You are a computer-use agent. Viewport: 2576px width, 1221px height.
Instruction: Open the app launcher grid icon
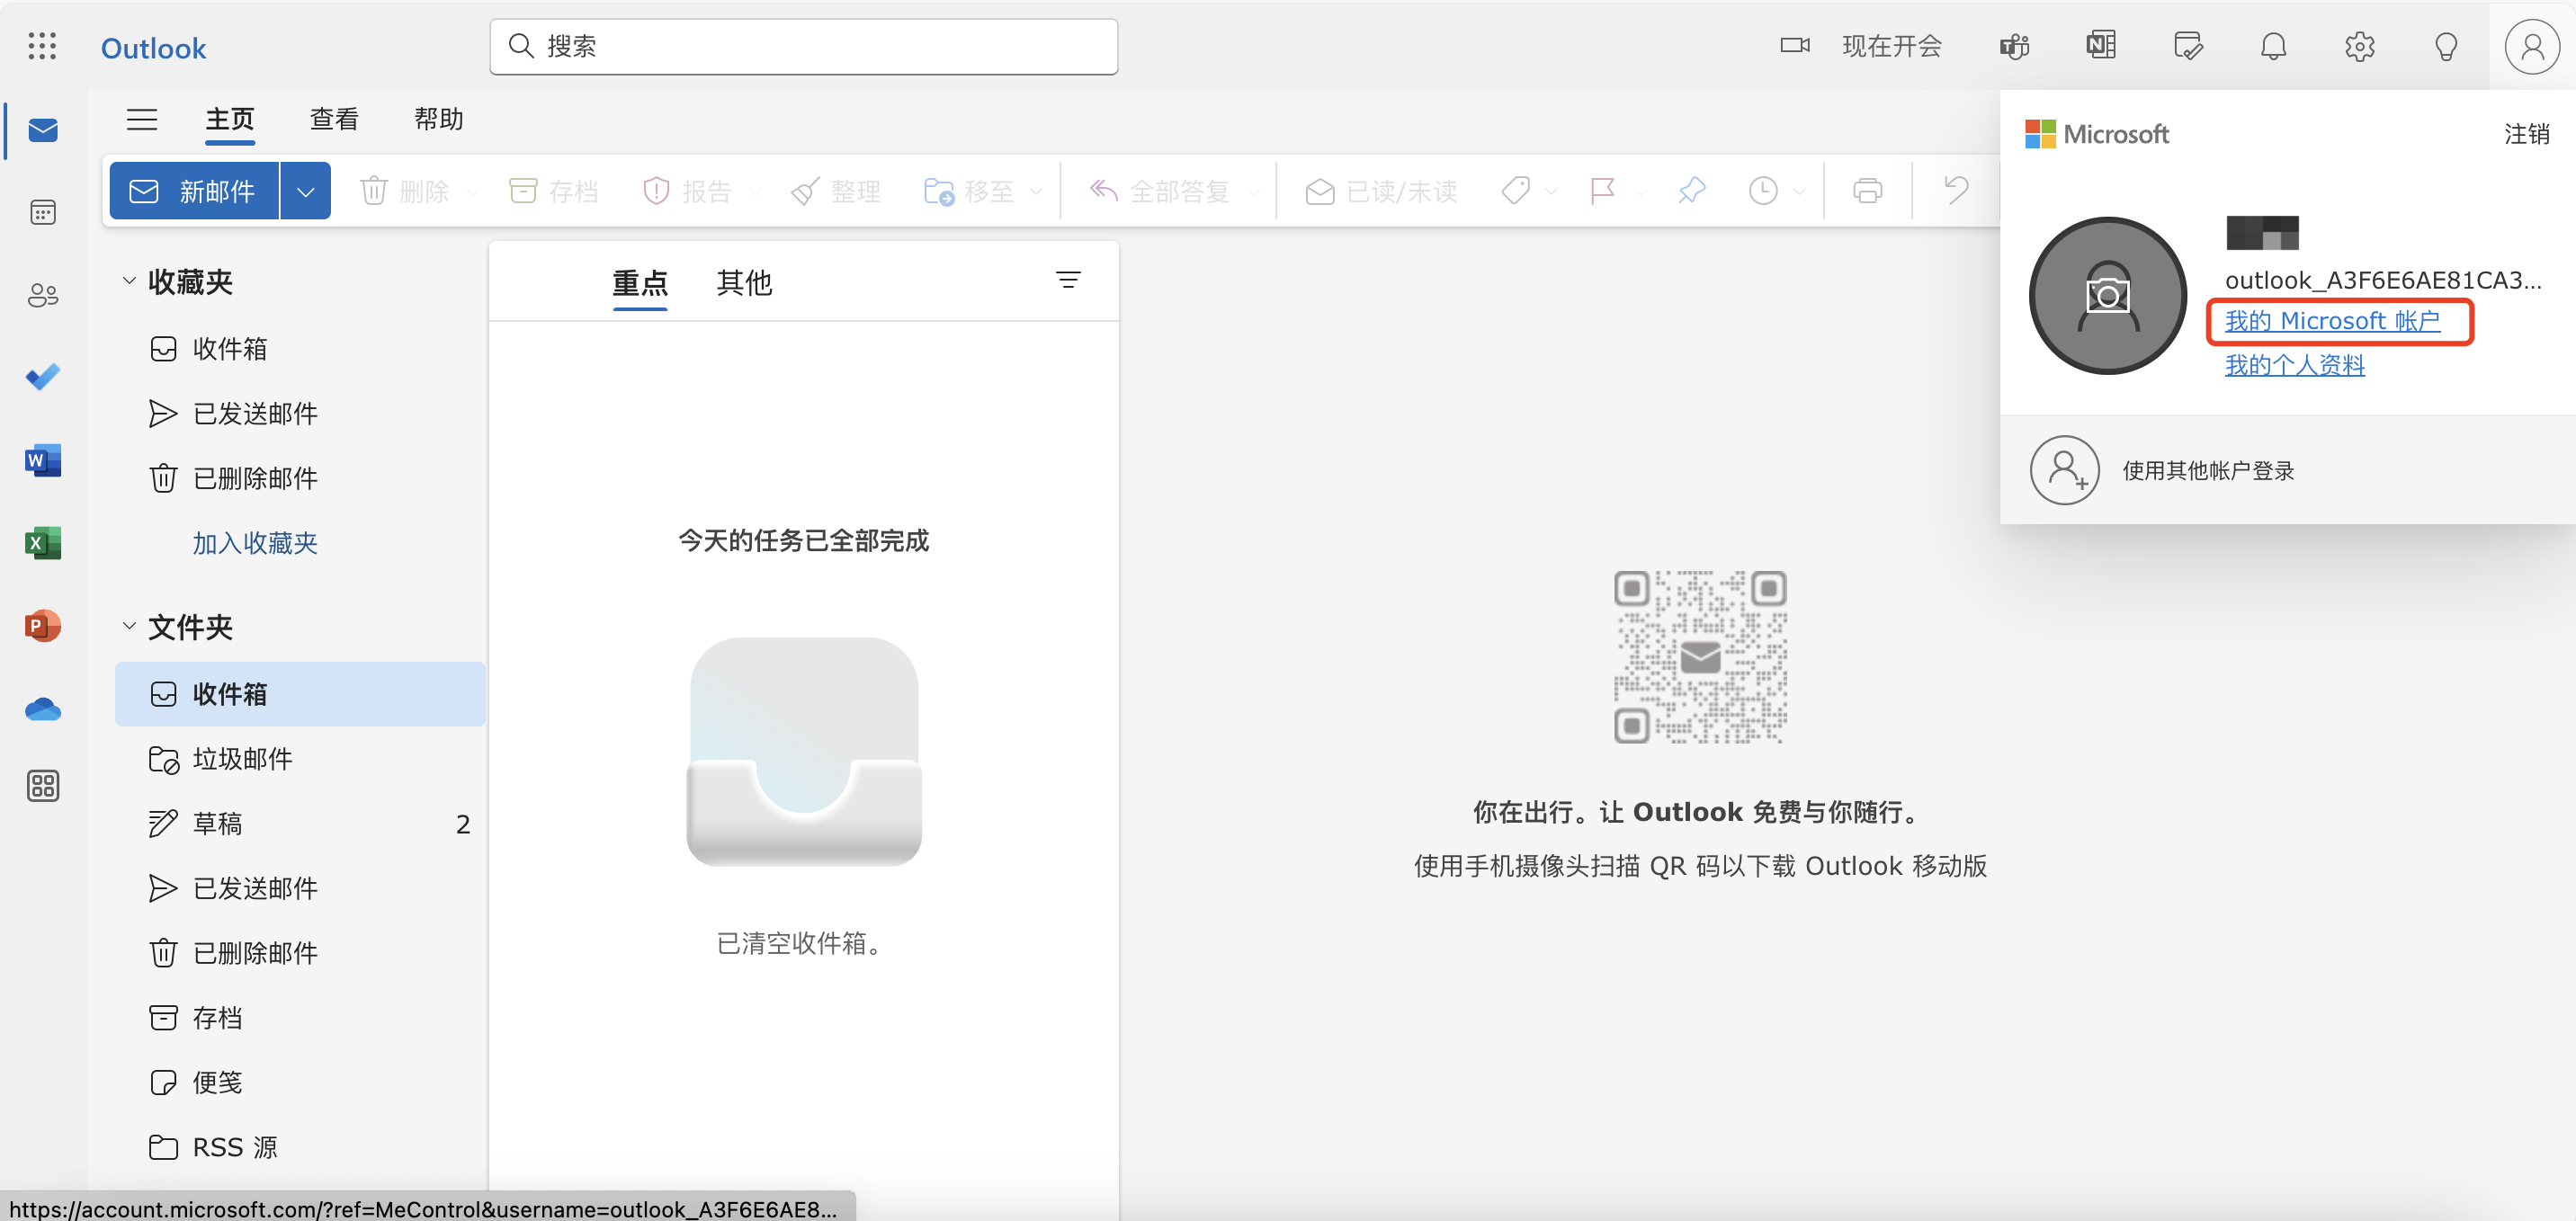(42, 47)
